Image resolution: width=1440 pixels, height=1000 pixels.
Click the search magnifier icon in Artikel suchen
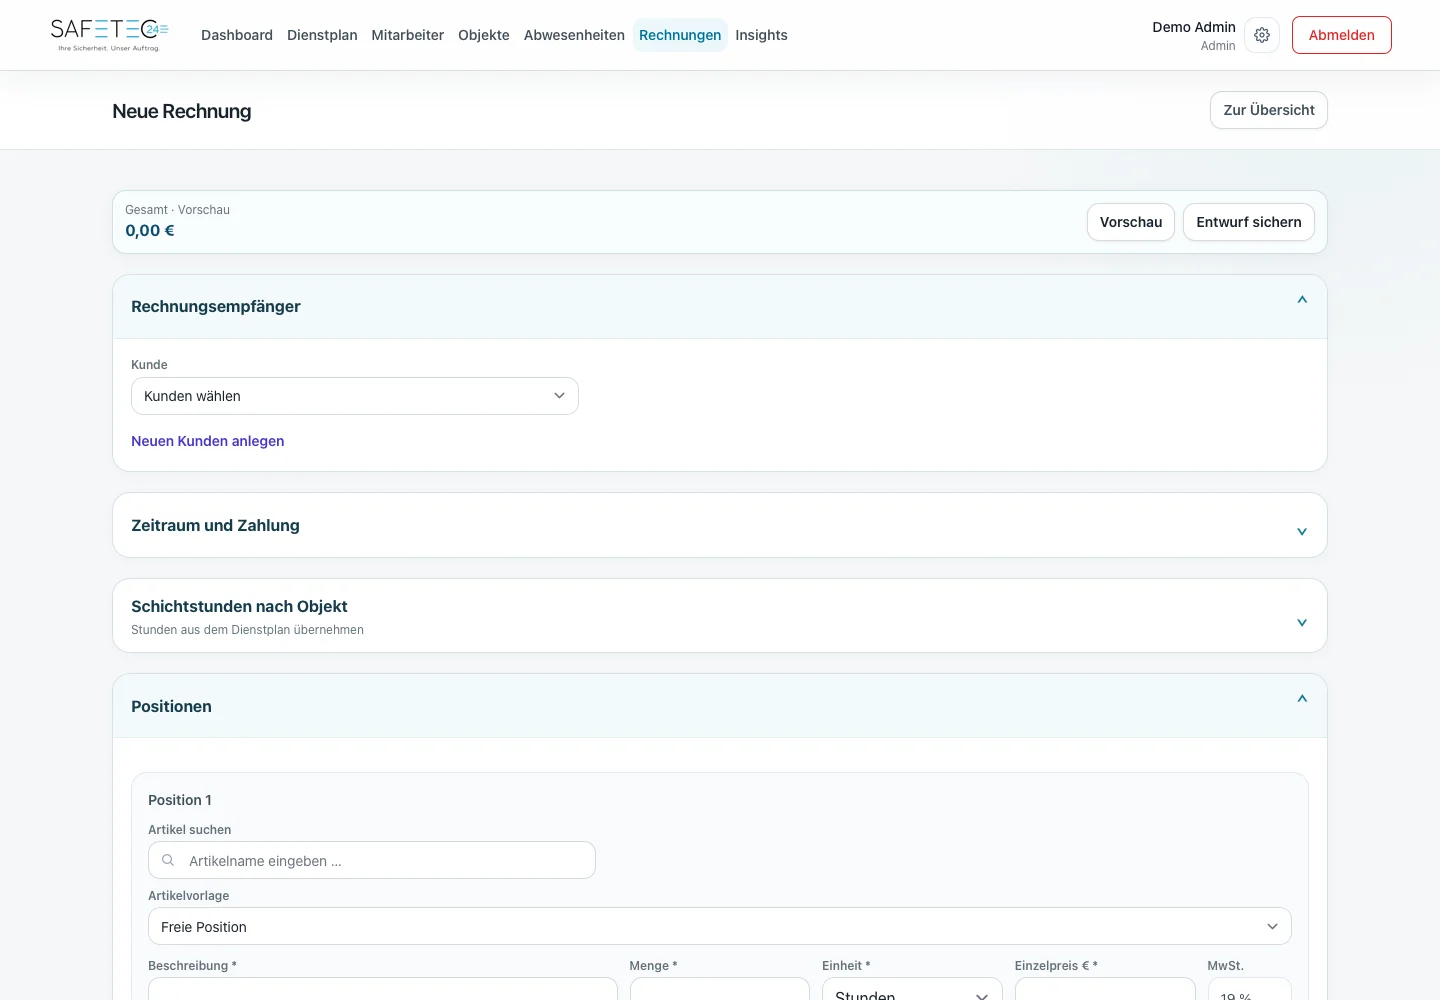point(168,860)
